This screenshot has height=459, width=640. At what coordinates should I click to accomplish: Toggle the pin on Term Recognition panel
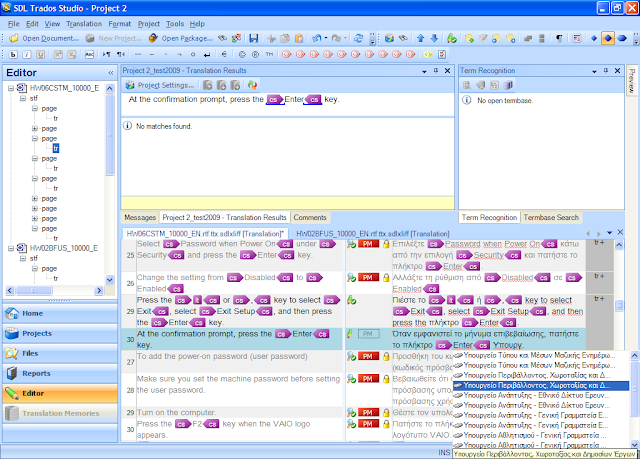click(x=606, y=71)
